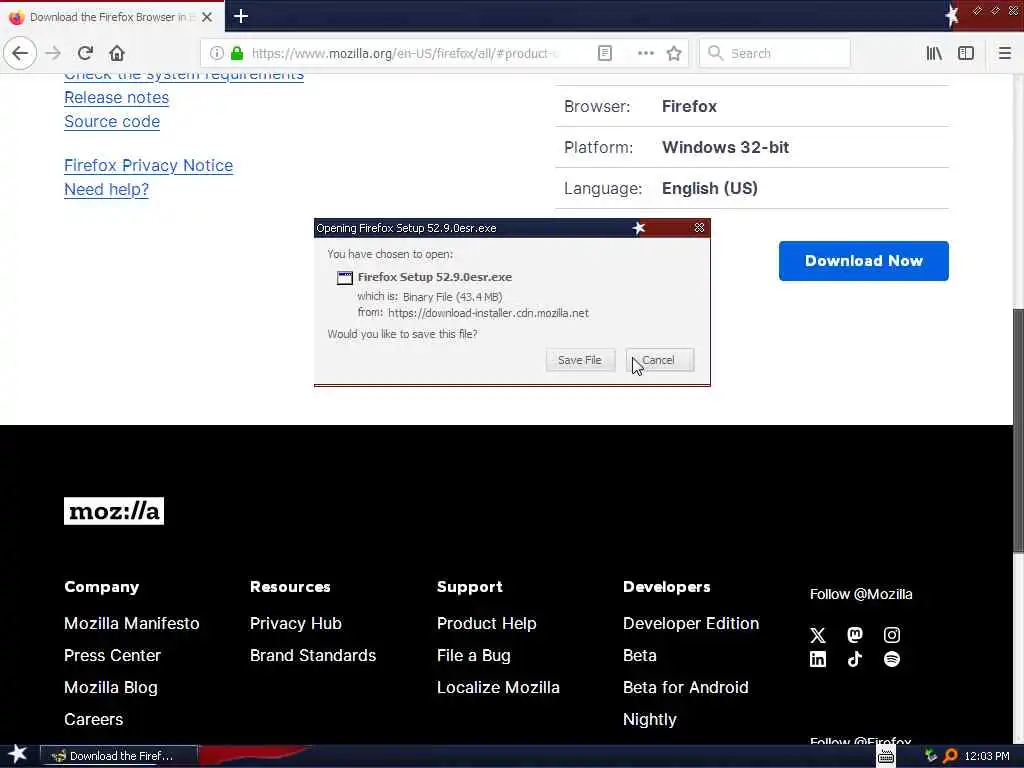The height and width of the screenshot is (768, 1024).
Task: Open Brand Standards footer link
Action: (x=313, y=655)
